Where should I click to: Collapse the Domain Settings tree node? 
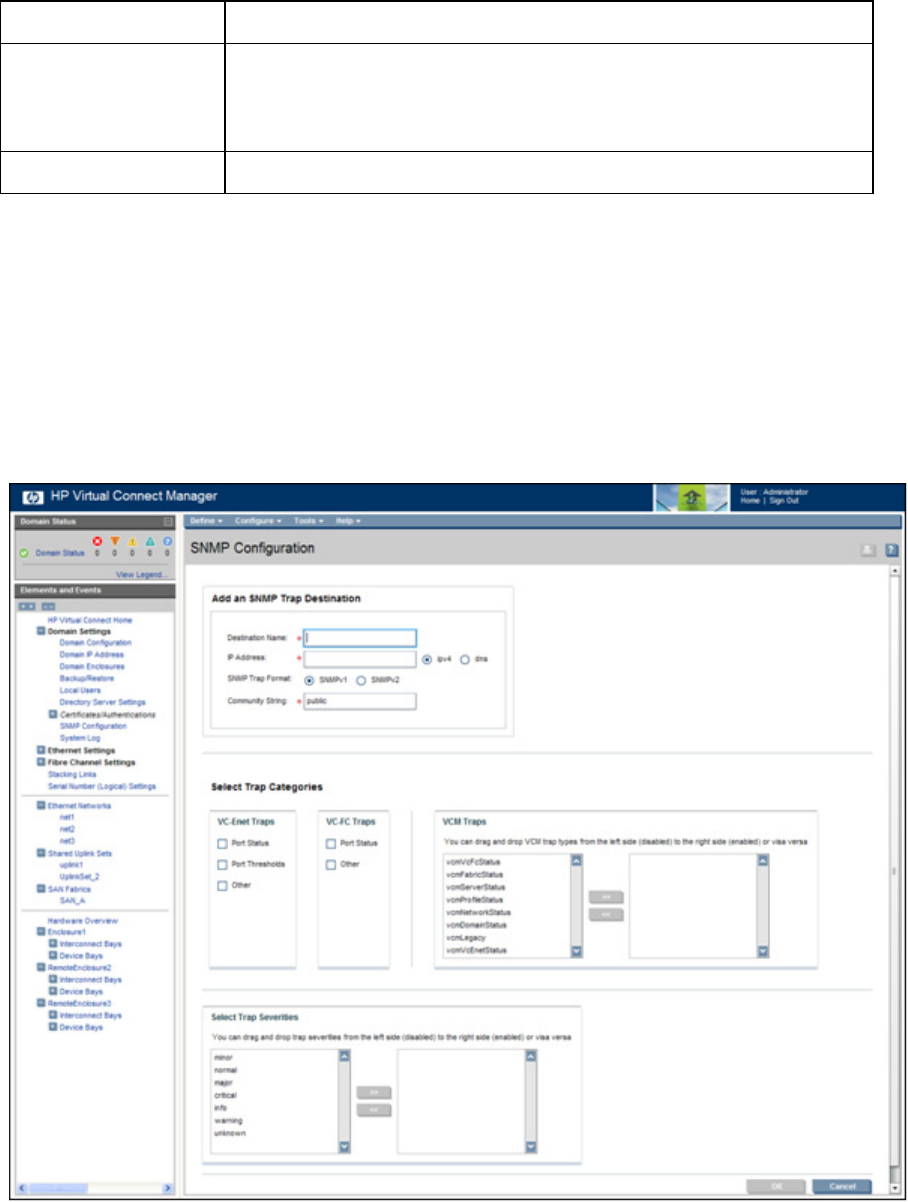point(41,632)
